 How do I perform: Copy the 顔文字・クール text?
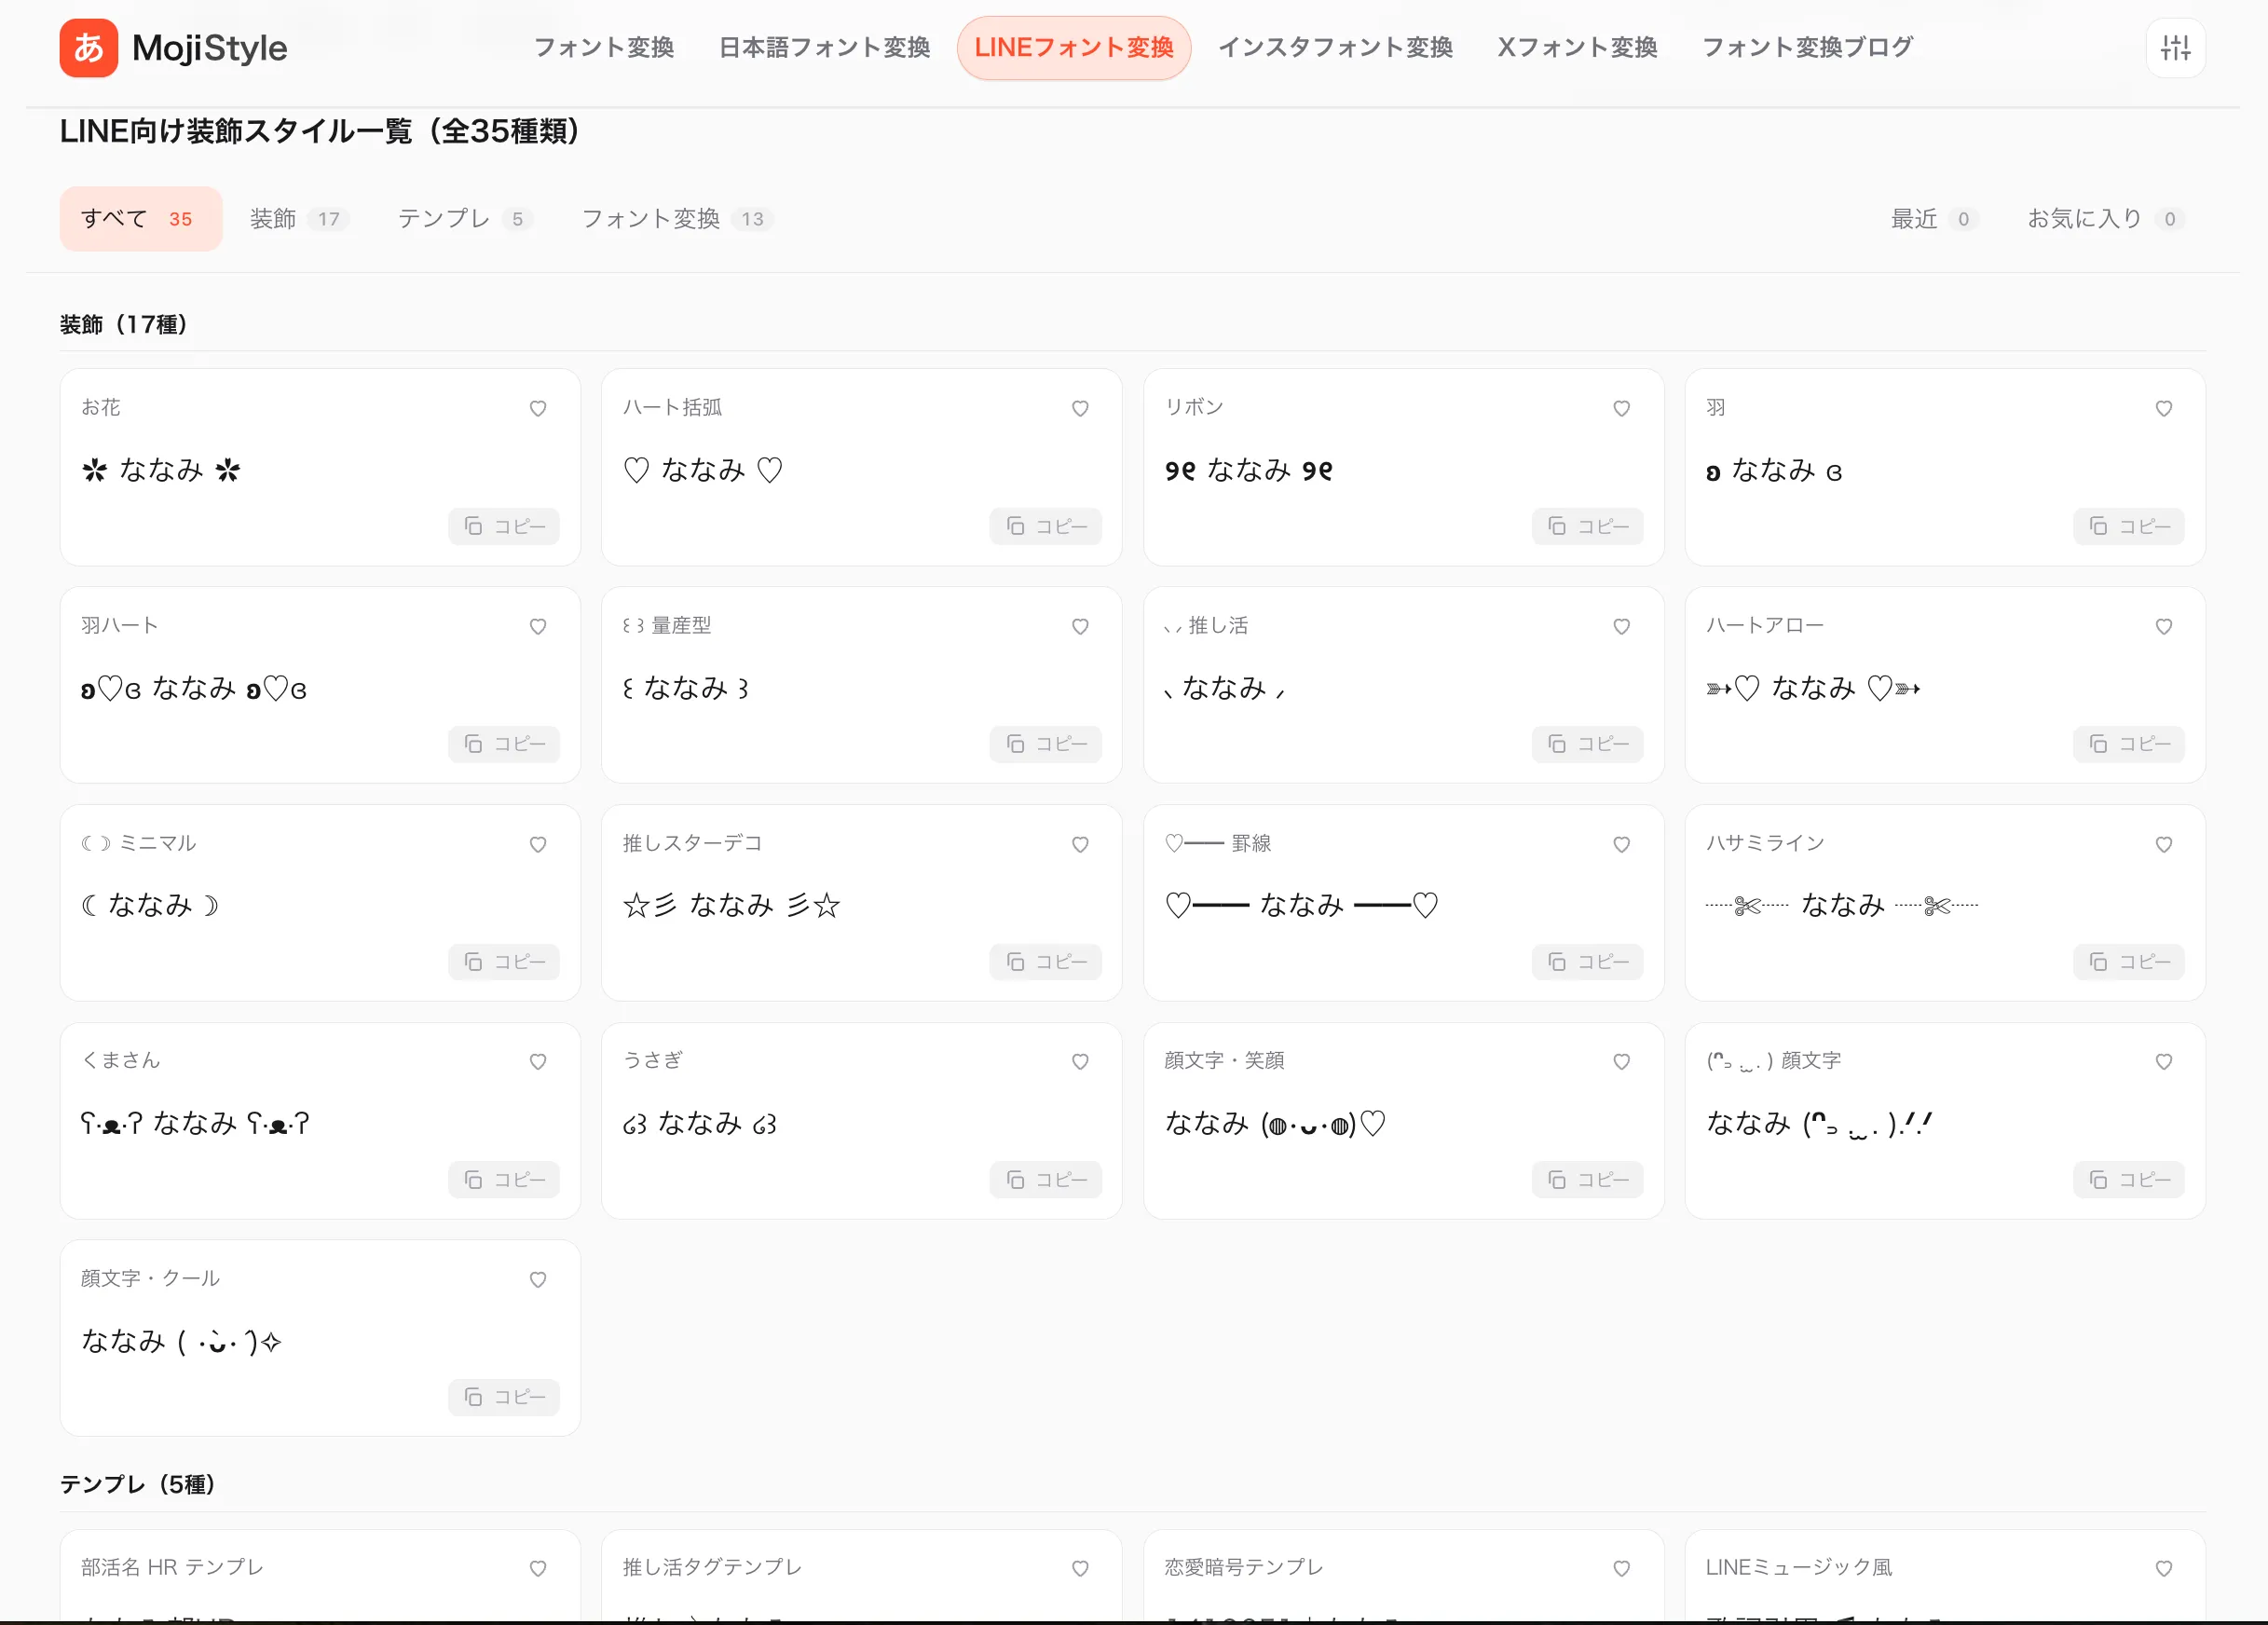coord(504,1397)
